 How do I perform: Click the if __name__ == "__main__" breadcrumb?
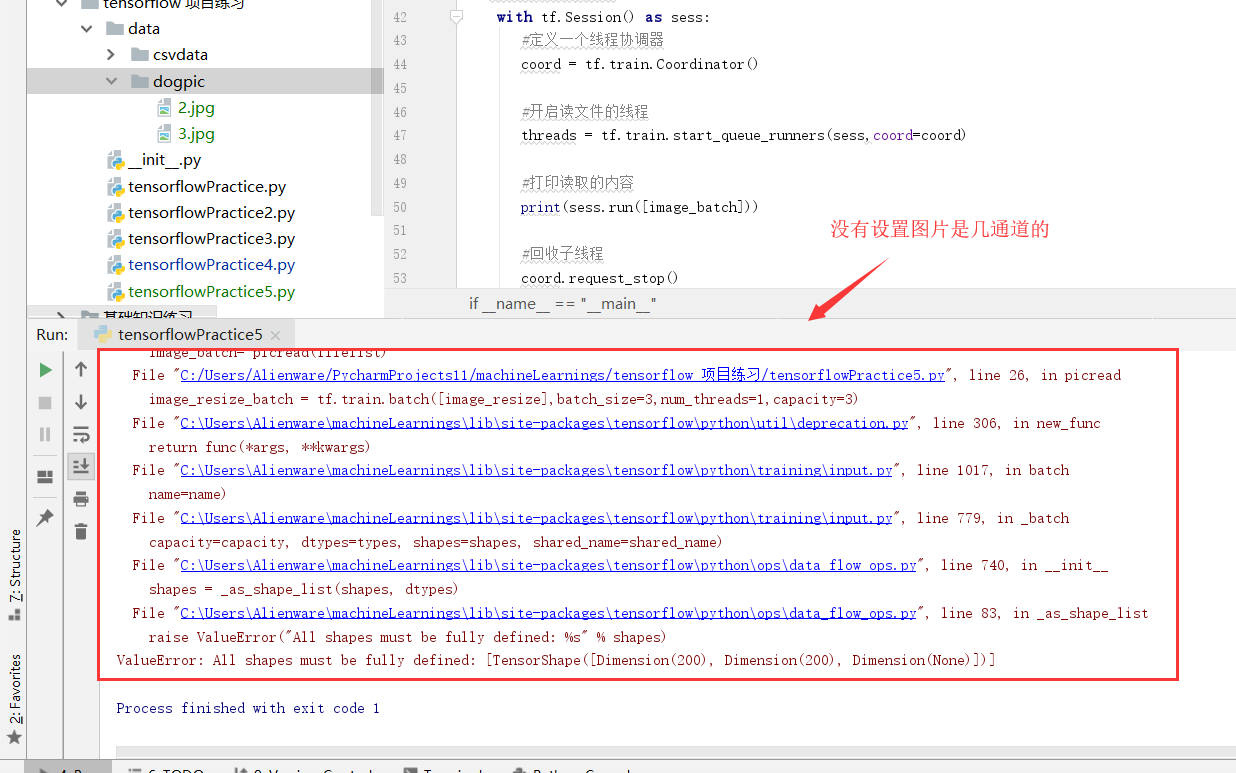pos(563,303)
